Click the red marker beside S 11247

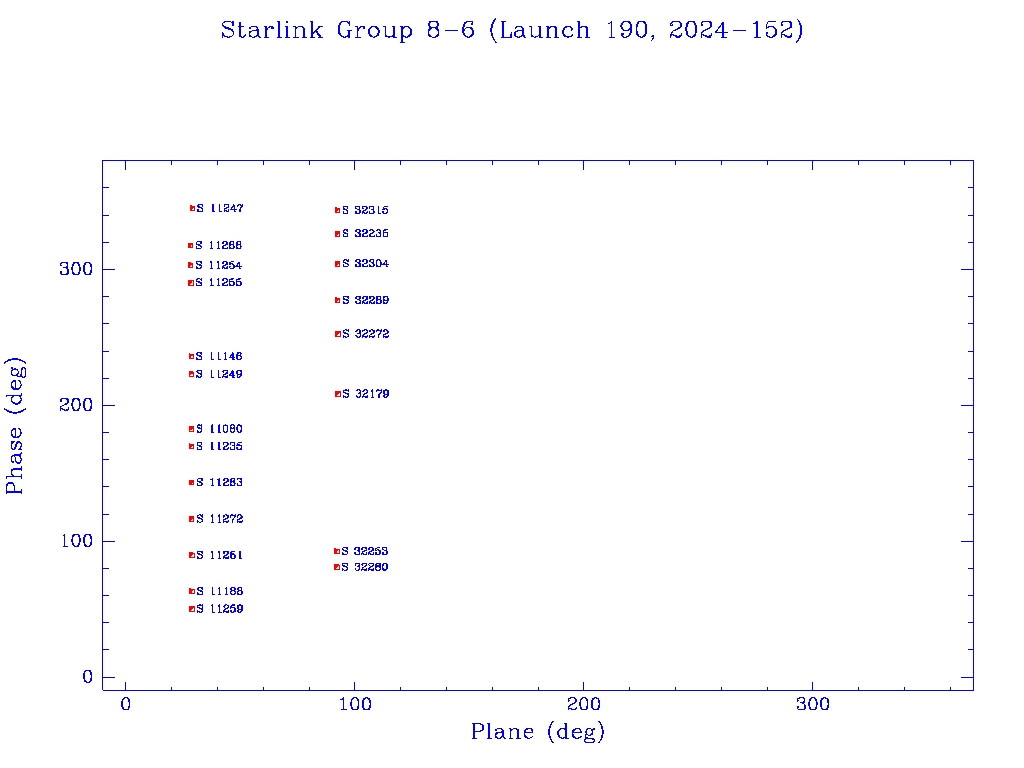tap(193, 208)
